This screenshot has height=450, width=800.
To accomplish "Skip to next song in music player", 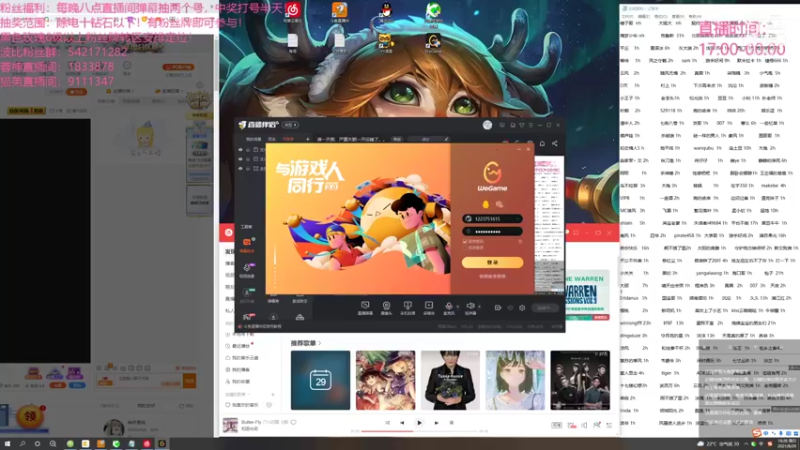I will 436,422.
